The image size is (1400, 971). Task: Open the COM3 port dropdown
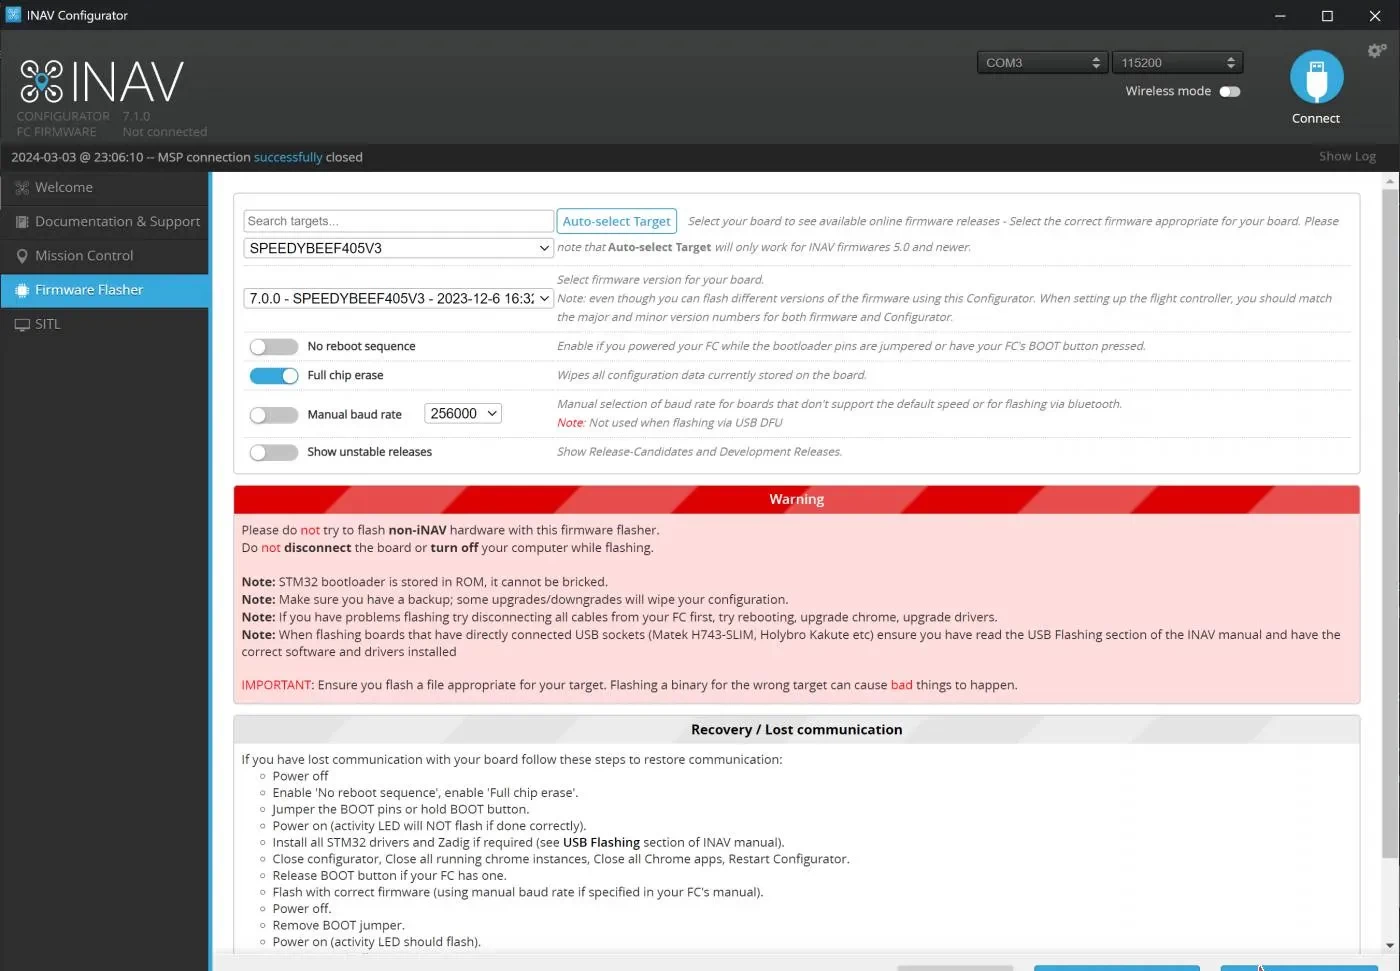click(1042, 62)
